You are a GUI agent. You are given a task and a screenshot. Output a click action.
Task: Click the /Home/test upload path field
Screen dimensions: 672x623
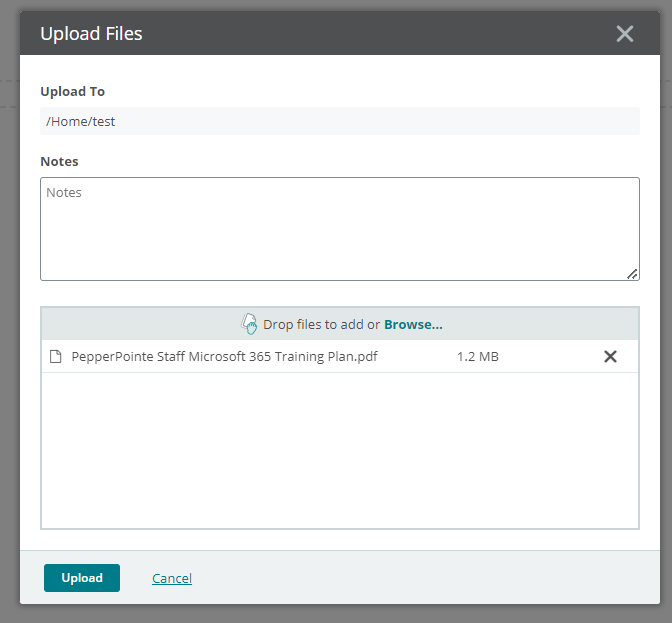click(x=340, y=121)
